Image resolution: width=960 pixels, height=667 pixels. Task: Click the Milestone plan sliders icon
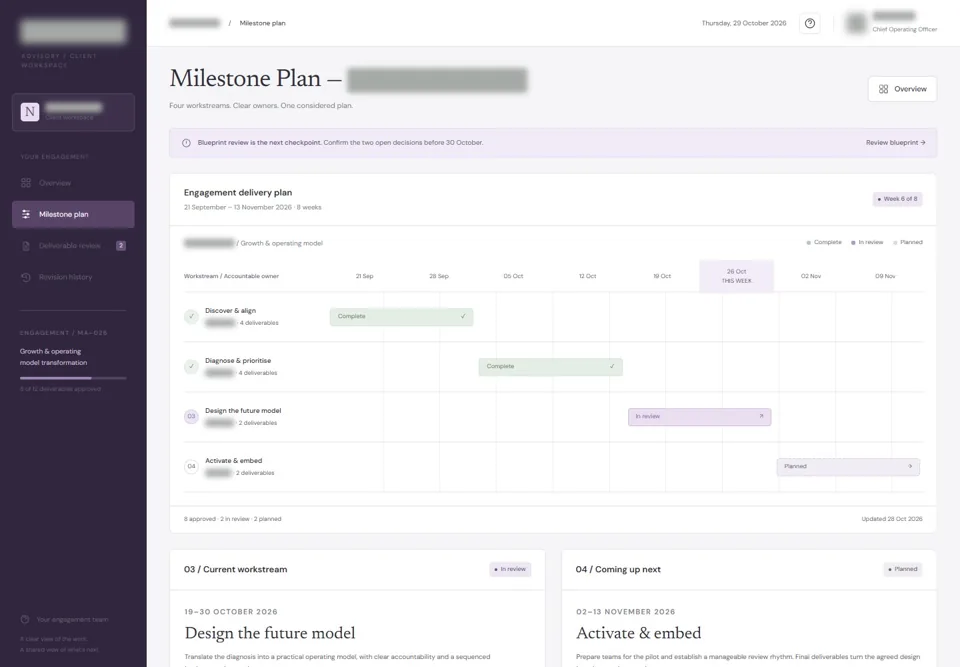click(26, 214)
